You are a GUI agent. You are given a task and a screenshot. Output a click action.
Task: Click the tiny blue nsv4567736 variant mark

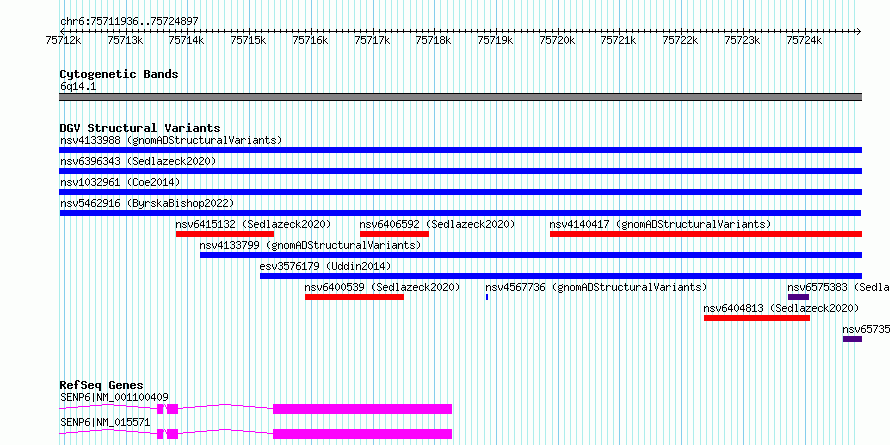click(487, 297)
